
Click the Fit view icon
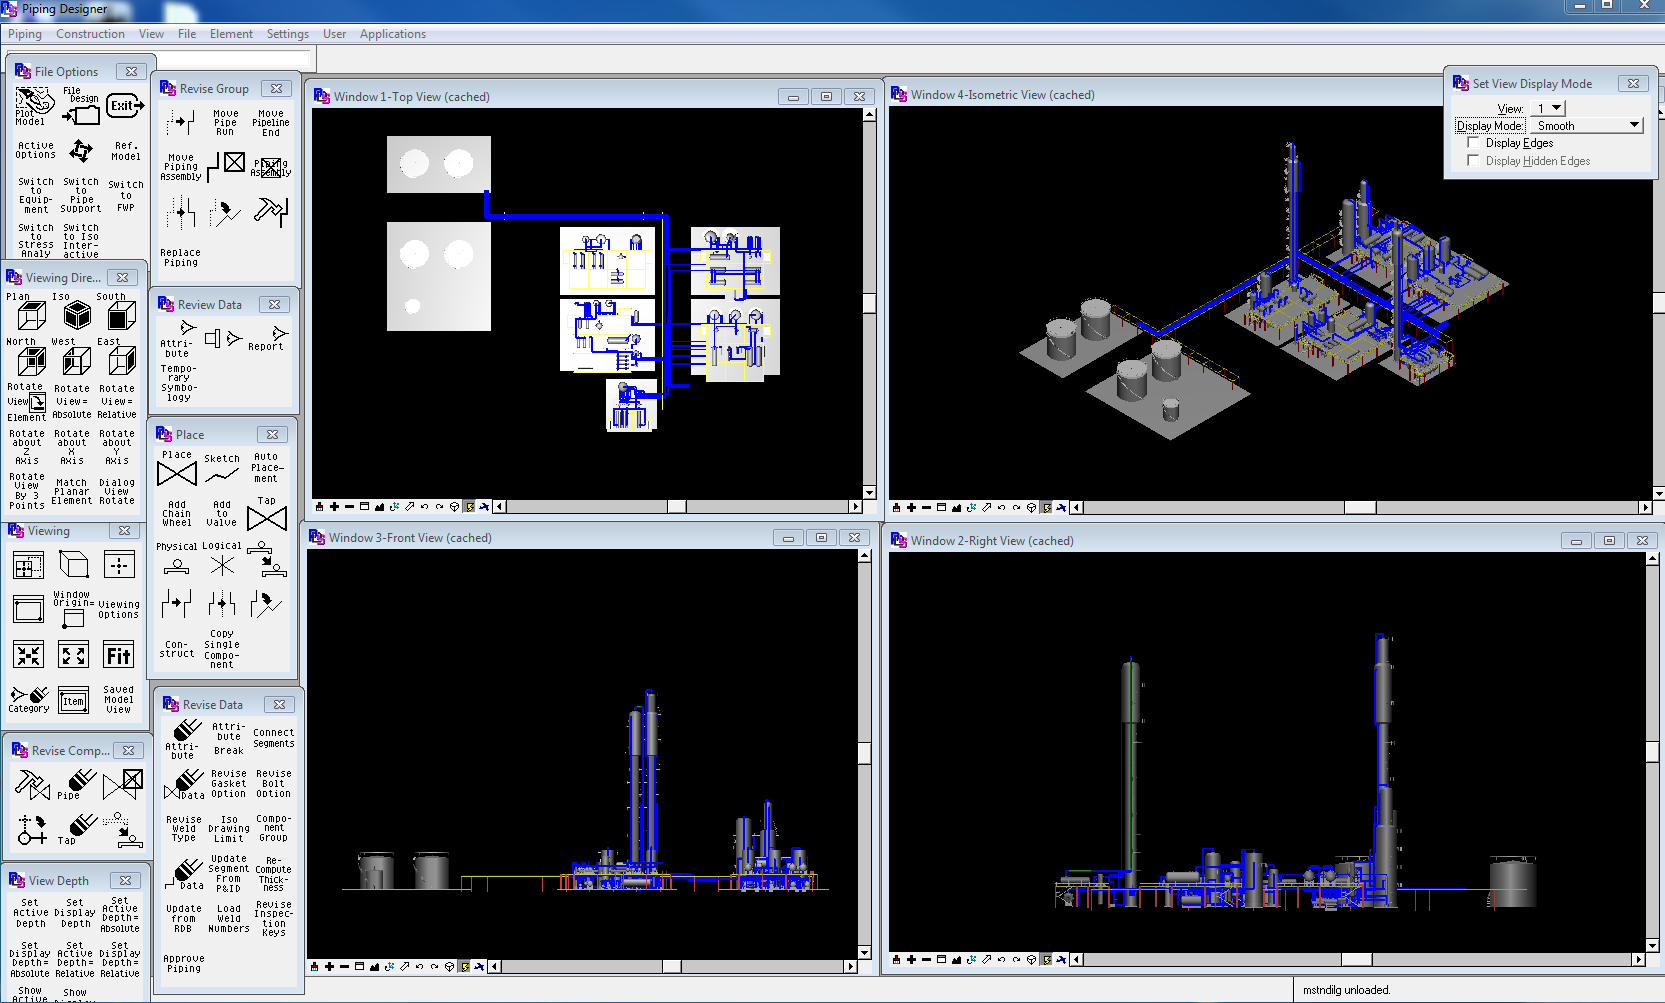(119, 655)
